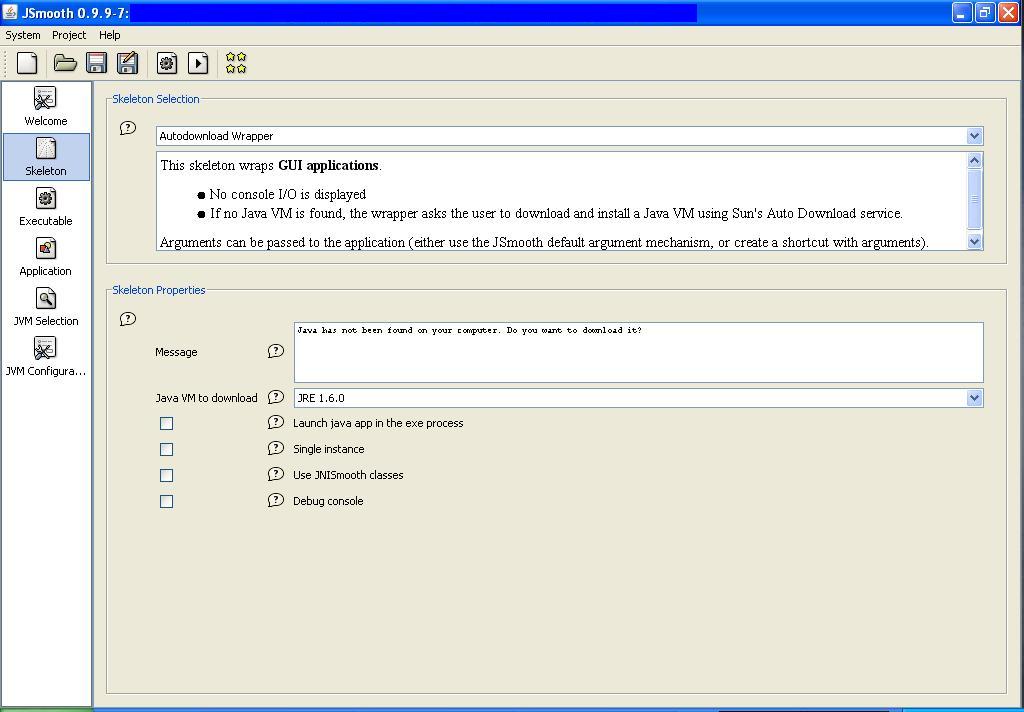The image size is (1024, 712).
Task: Select the Executable panel icon
Action: click(45, 205)
